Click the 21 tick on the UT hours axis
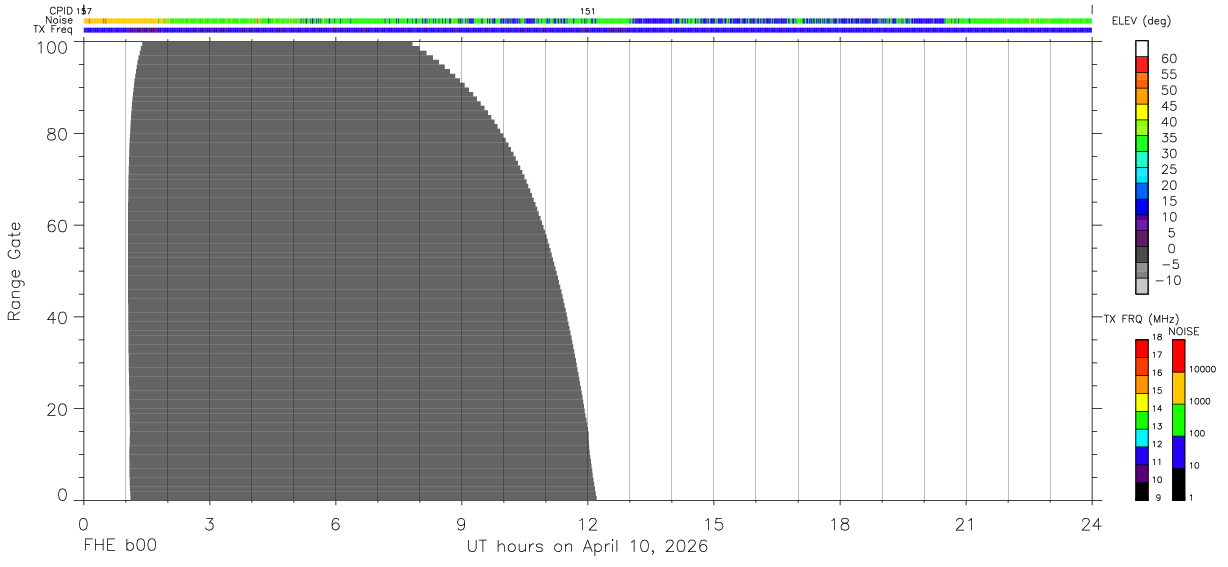The image size is (1228, 567). pos(965,523)
